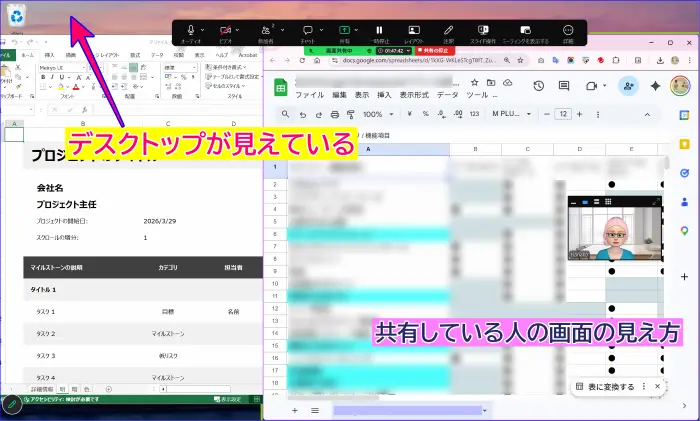Open the 100% zoom dropdown in Sheets

[378, 114]
